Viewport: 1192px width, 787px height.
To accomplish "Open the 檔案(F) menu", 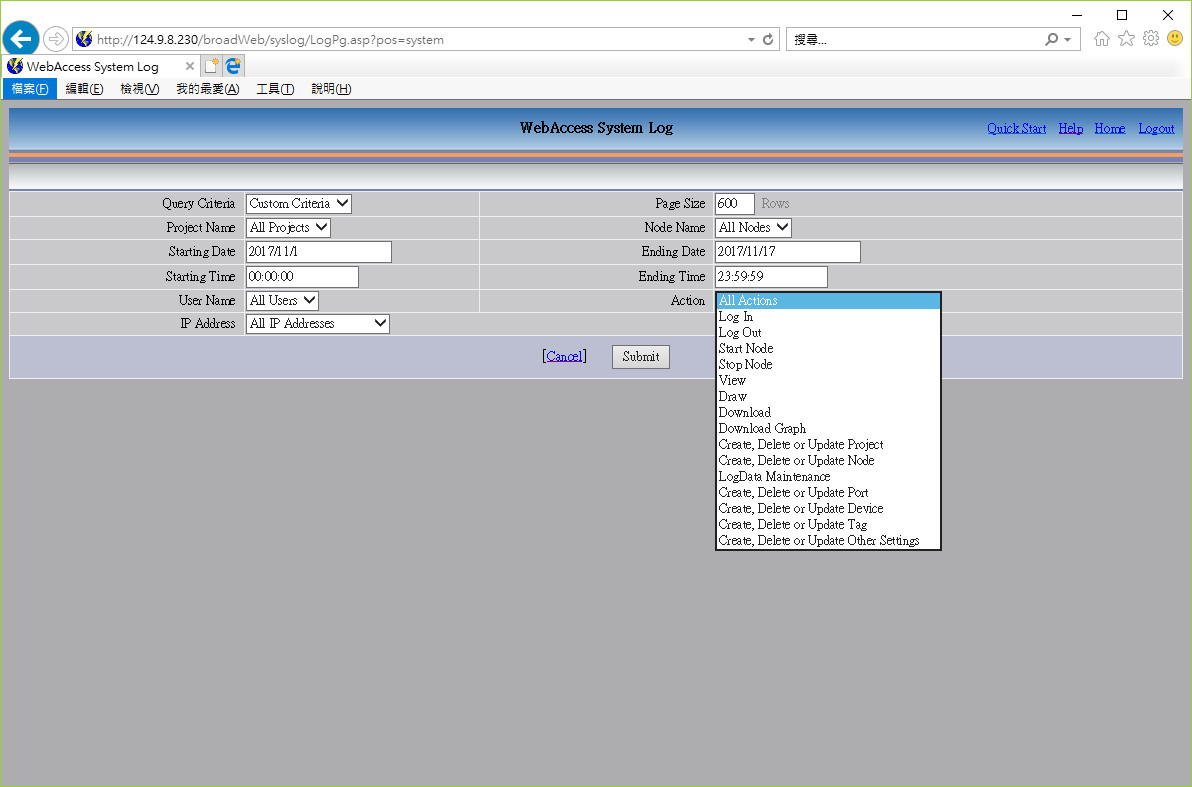I will click(30, 89).
